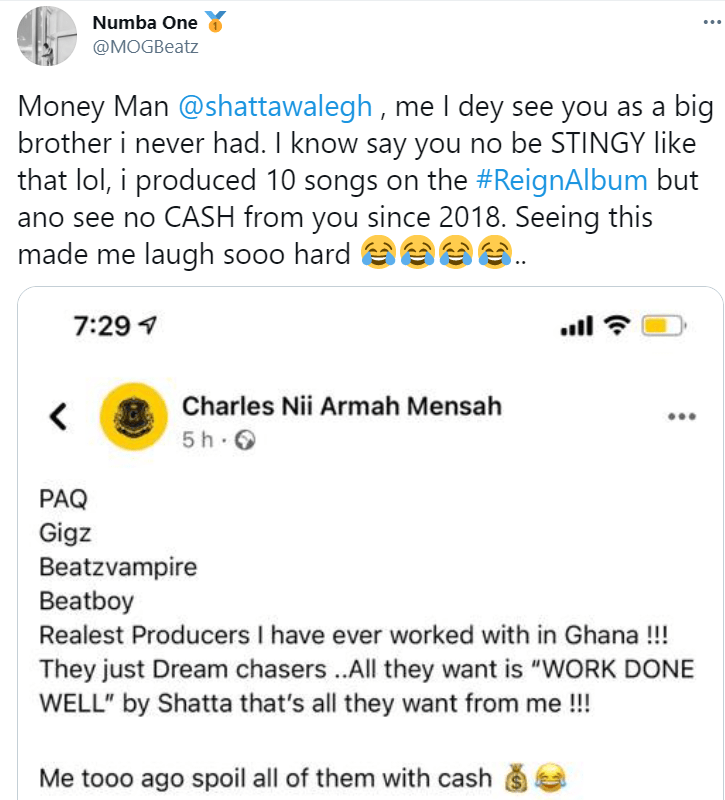This screenshot has width=725, height=800.
Task: Click Charles Nii Armah Mensah profile picture
Action: 134,416
